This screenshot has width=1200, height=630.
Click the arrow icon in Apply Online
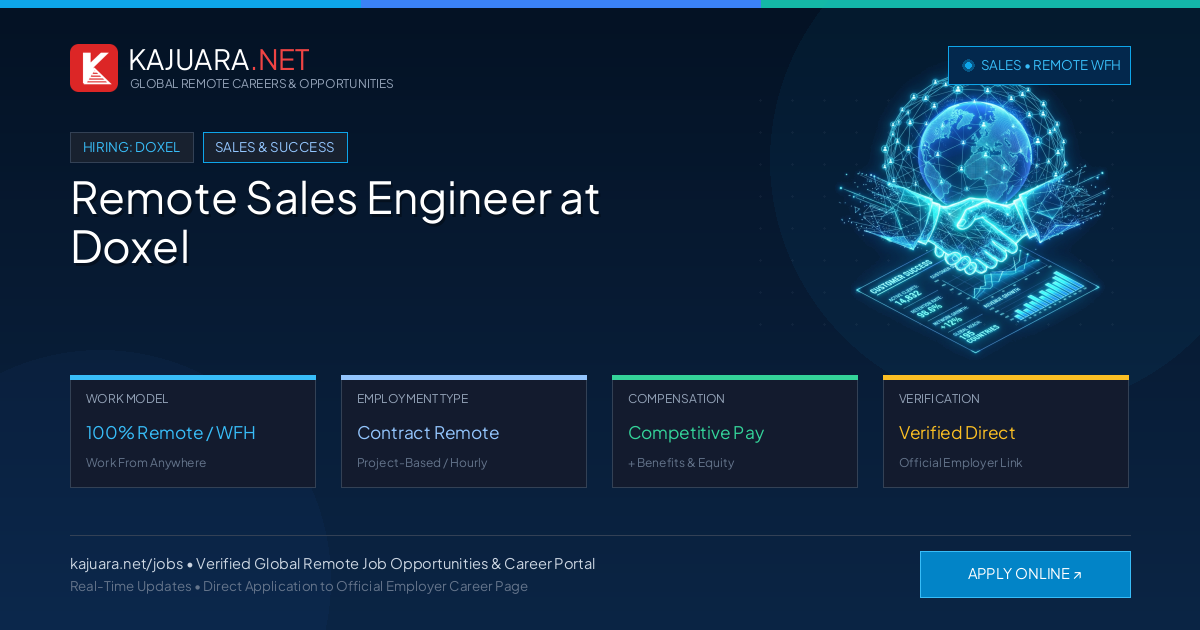[1077, 575]
